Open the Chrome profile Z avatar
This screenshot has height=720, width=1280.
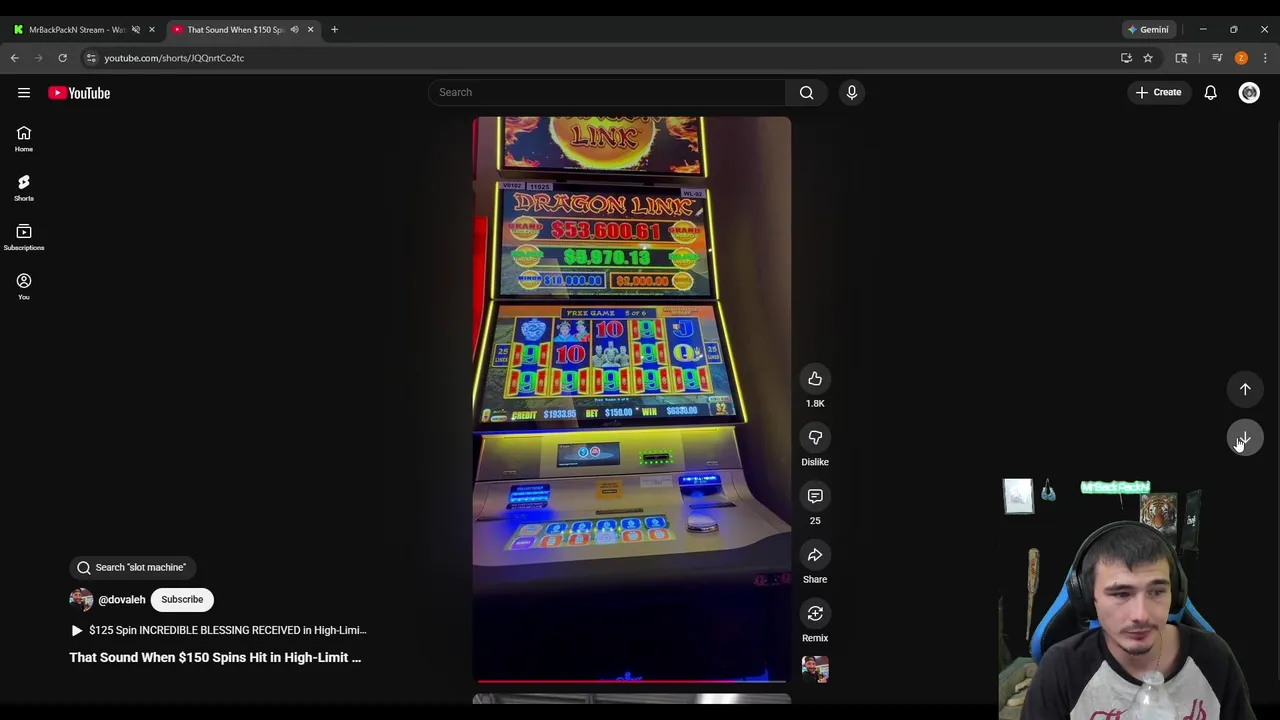[x=1241, y=58]
